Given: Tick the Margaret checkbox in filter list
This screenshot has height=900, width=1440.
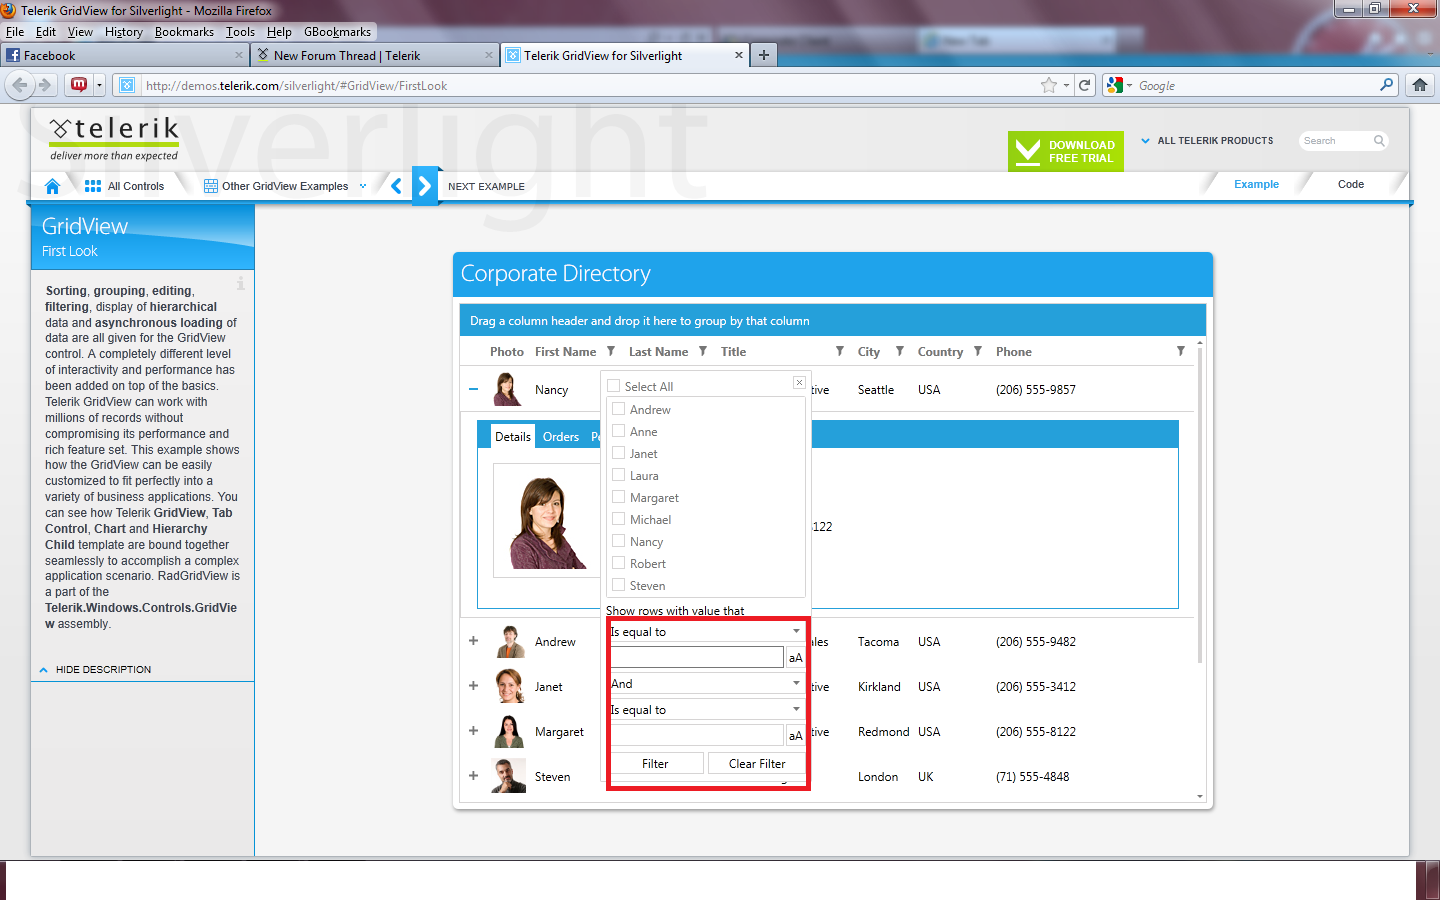Looking at the screenshot, I should [x=619, y=497].
